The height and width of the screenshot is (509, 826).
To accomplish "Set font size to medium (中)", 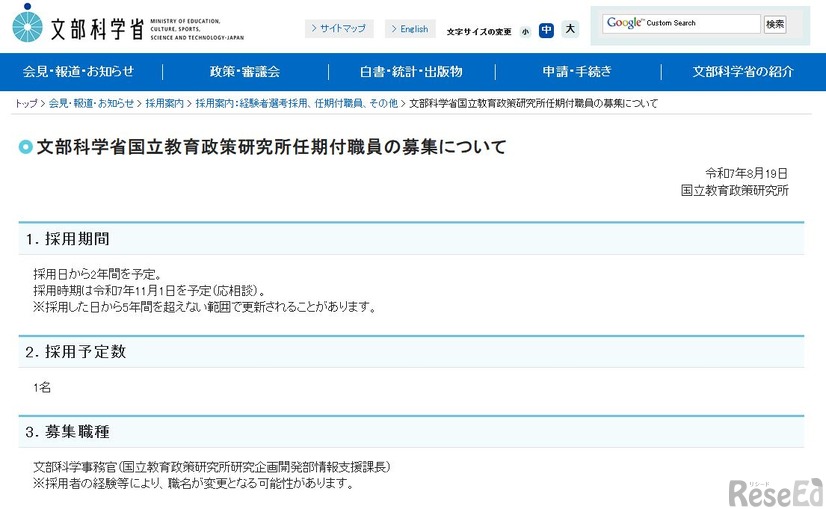I will (546, 30).
